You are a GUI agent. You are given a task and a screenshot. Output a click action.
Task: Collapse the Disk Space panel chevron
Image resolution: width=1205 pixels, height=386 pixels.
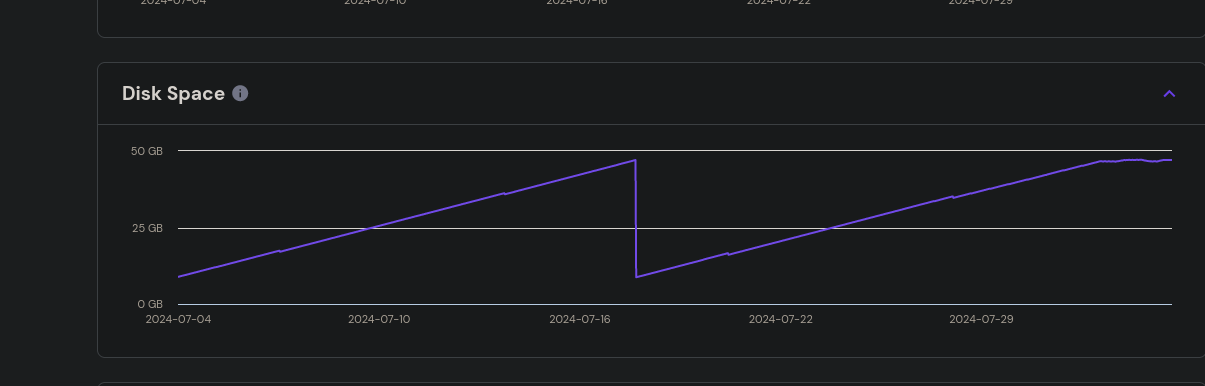tap(1169, 94)
